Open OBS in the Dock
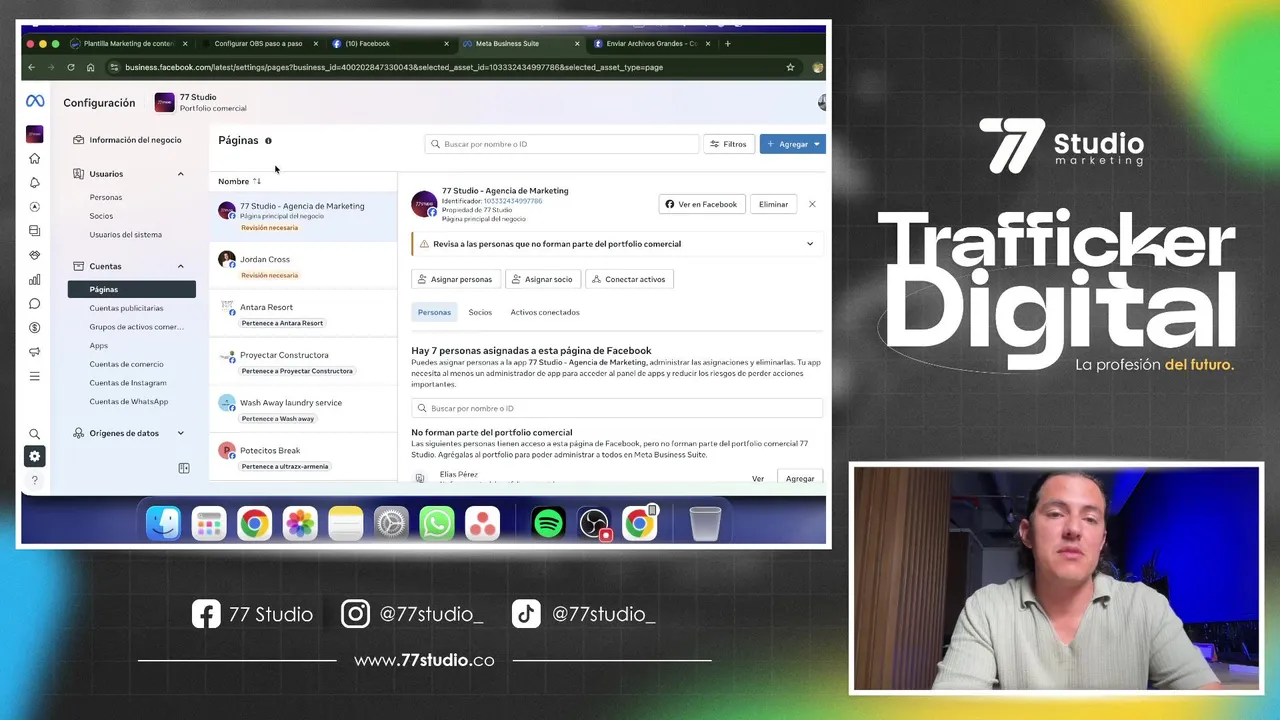 click(x=594, y=523)
